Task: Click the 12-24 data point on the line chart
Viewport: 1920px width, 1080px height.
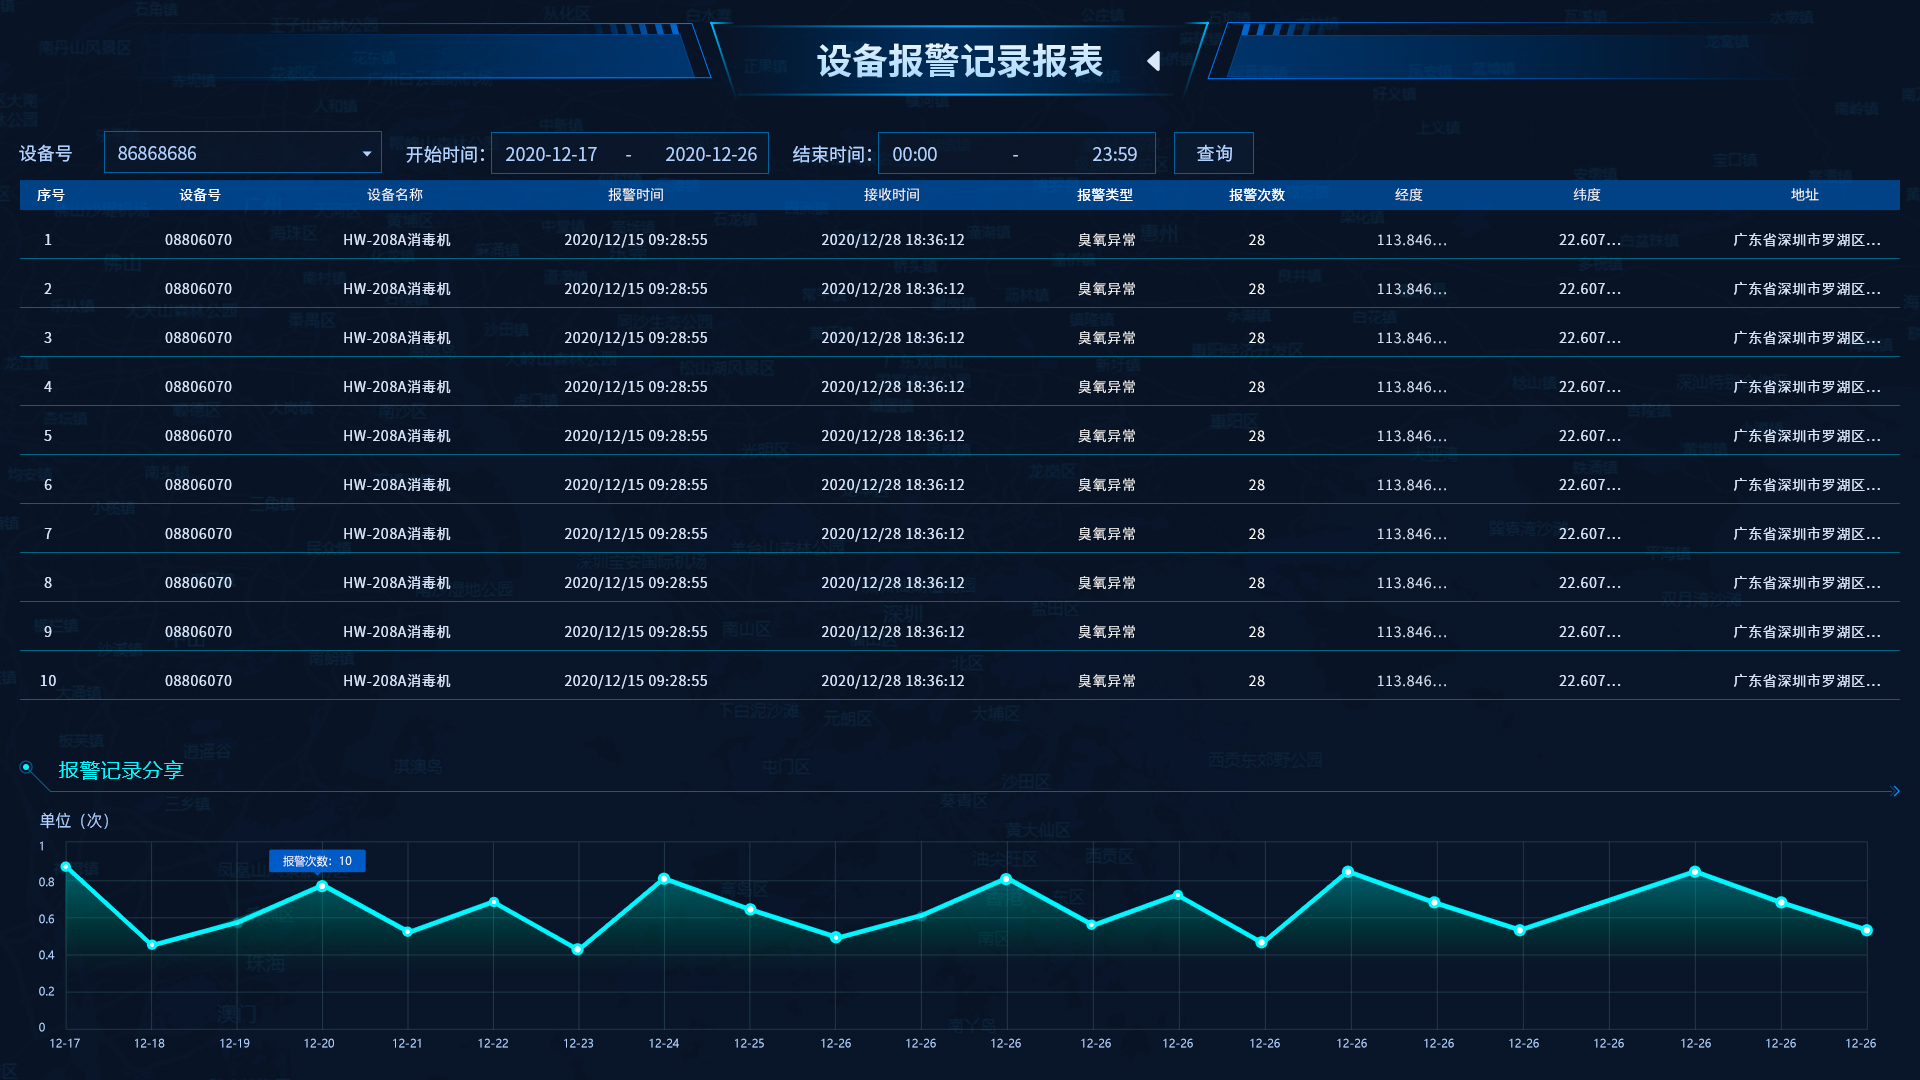Action: (664, 879)
